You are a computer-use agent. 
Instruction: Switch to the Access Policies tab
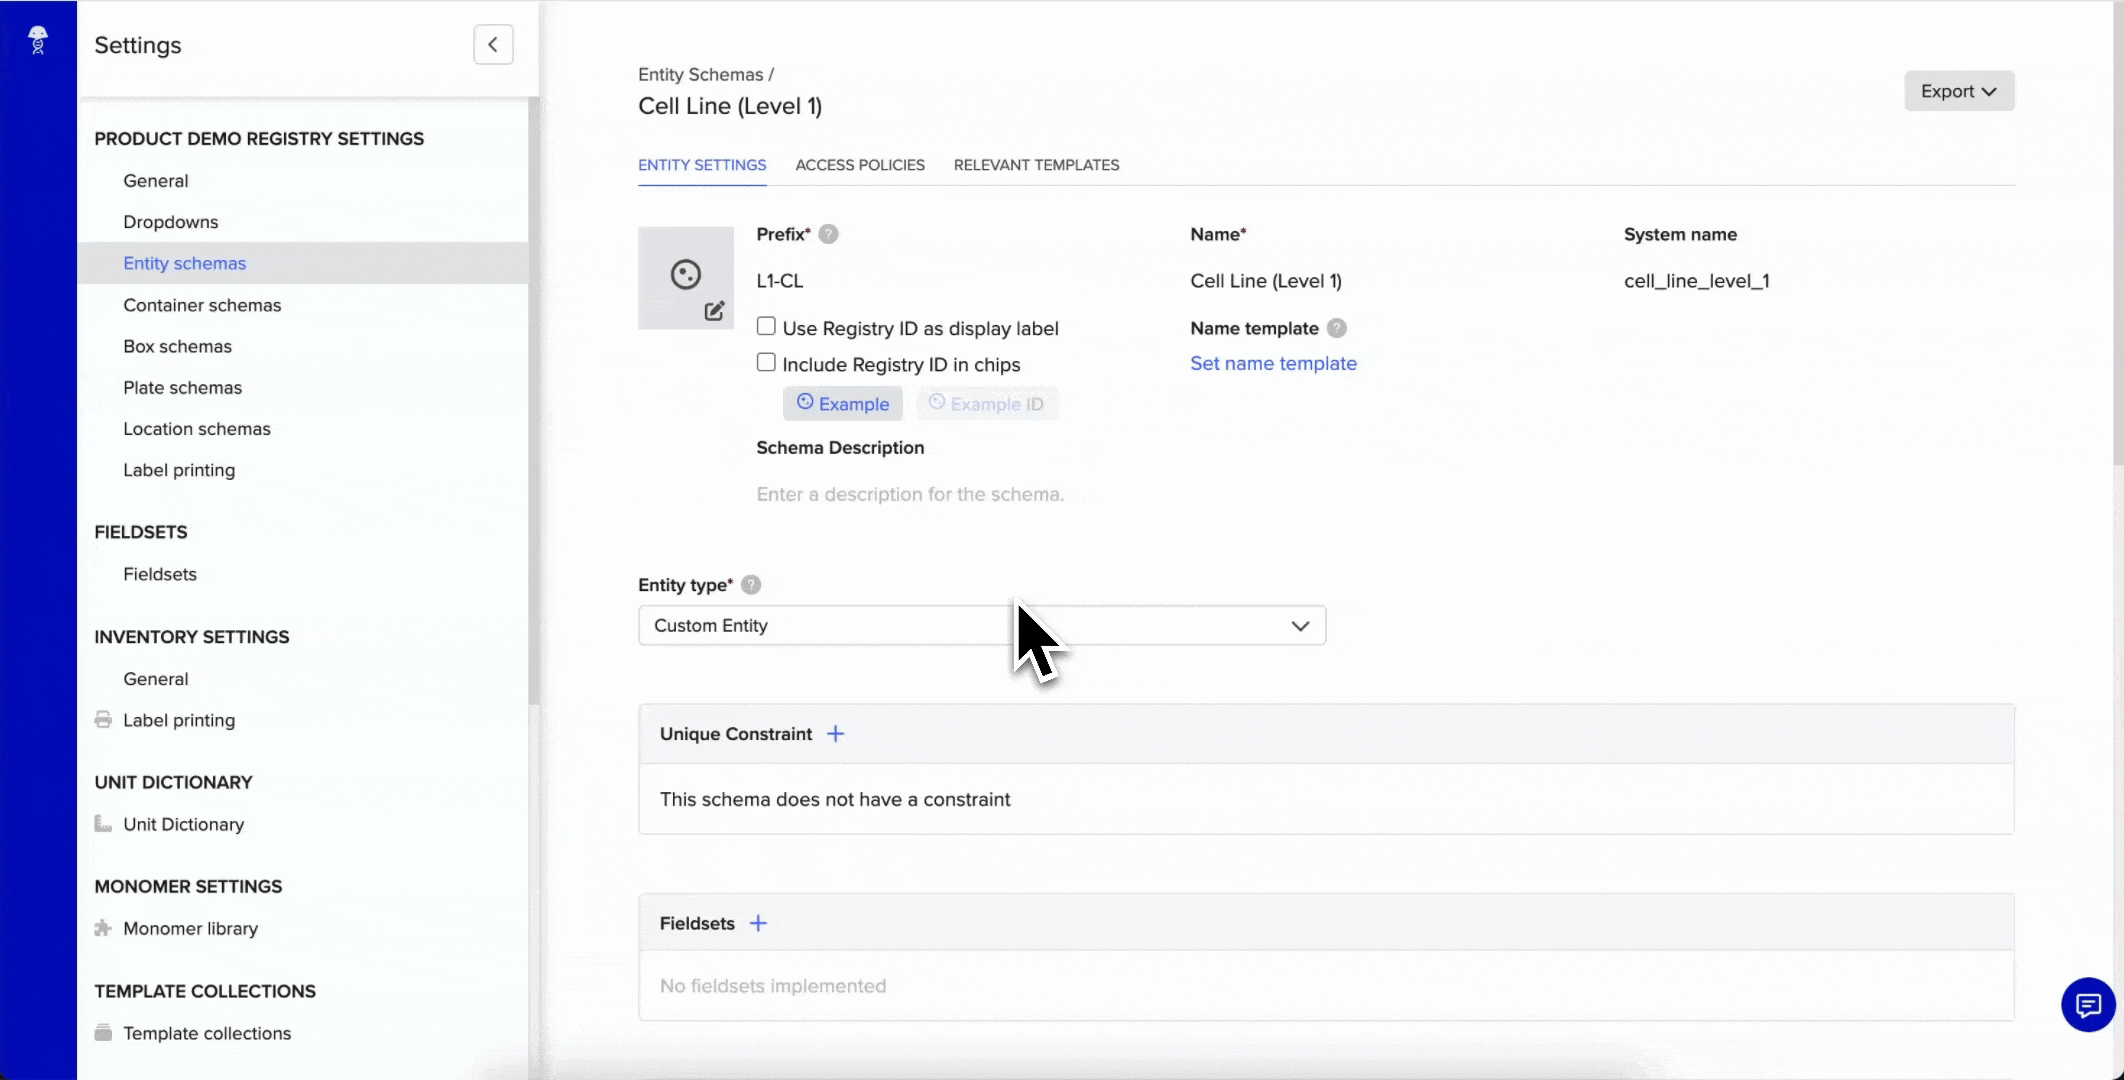pyautogui.click(x=860, y=165)
